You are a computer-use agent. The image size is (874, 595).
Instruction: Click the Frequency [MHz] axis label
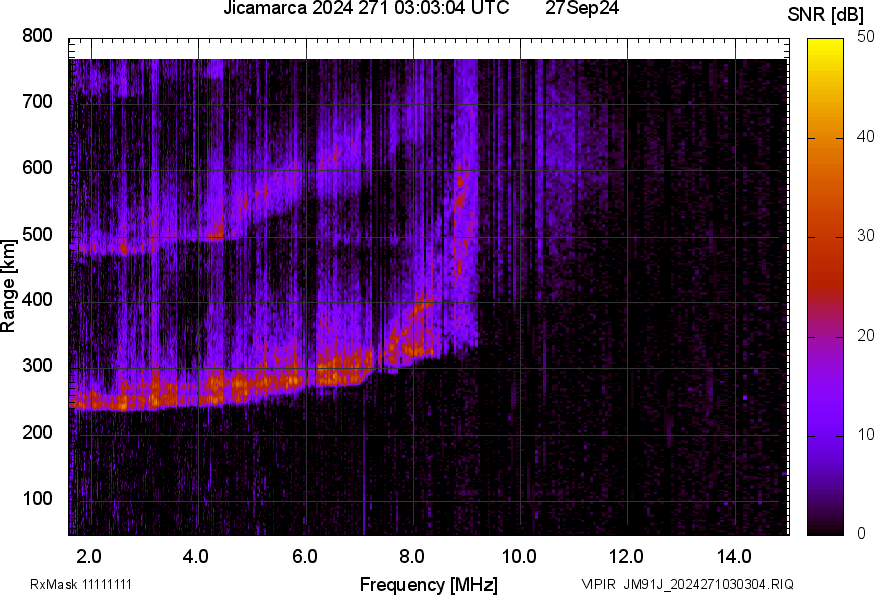pyautogui.click(x=428, y=584)
